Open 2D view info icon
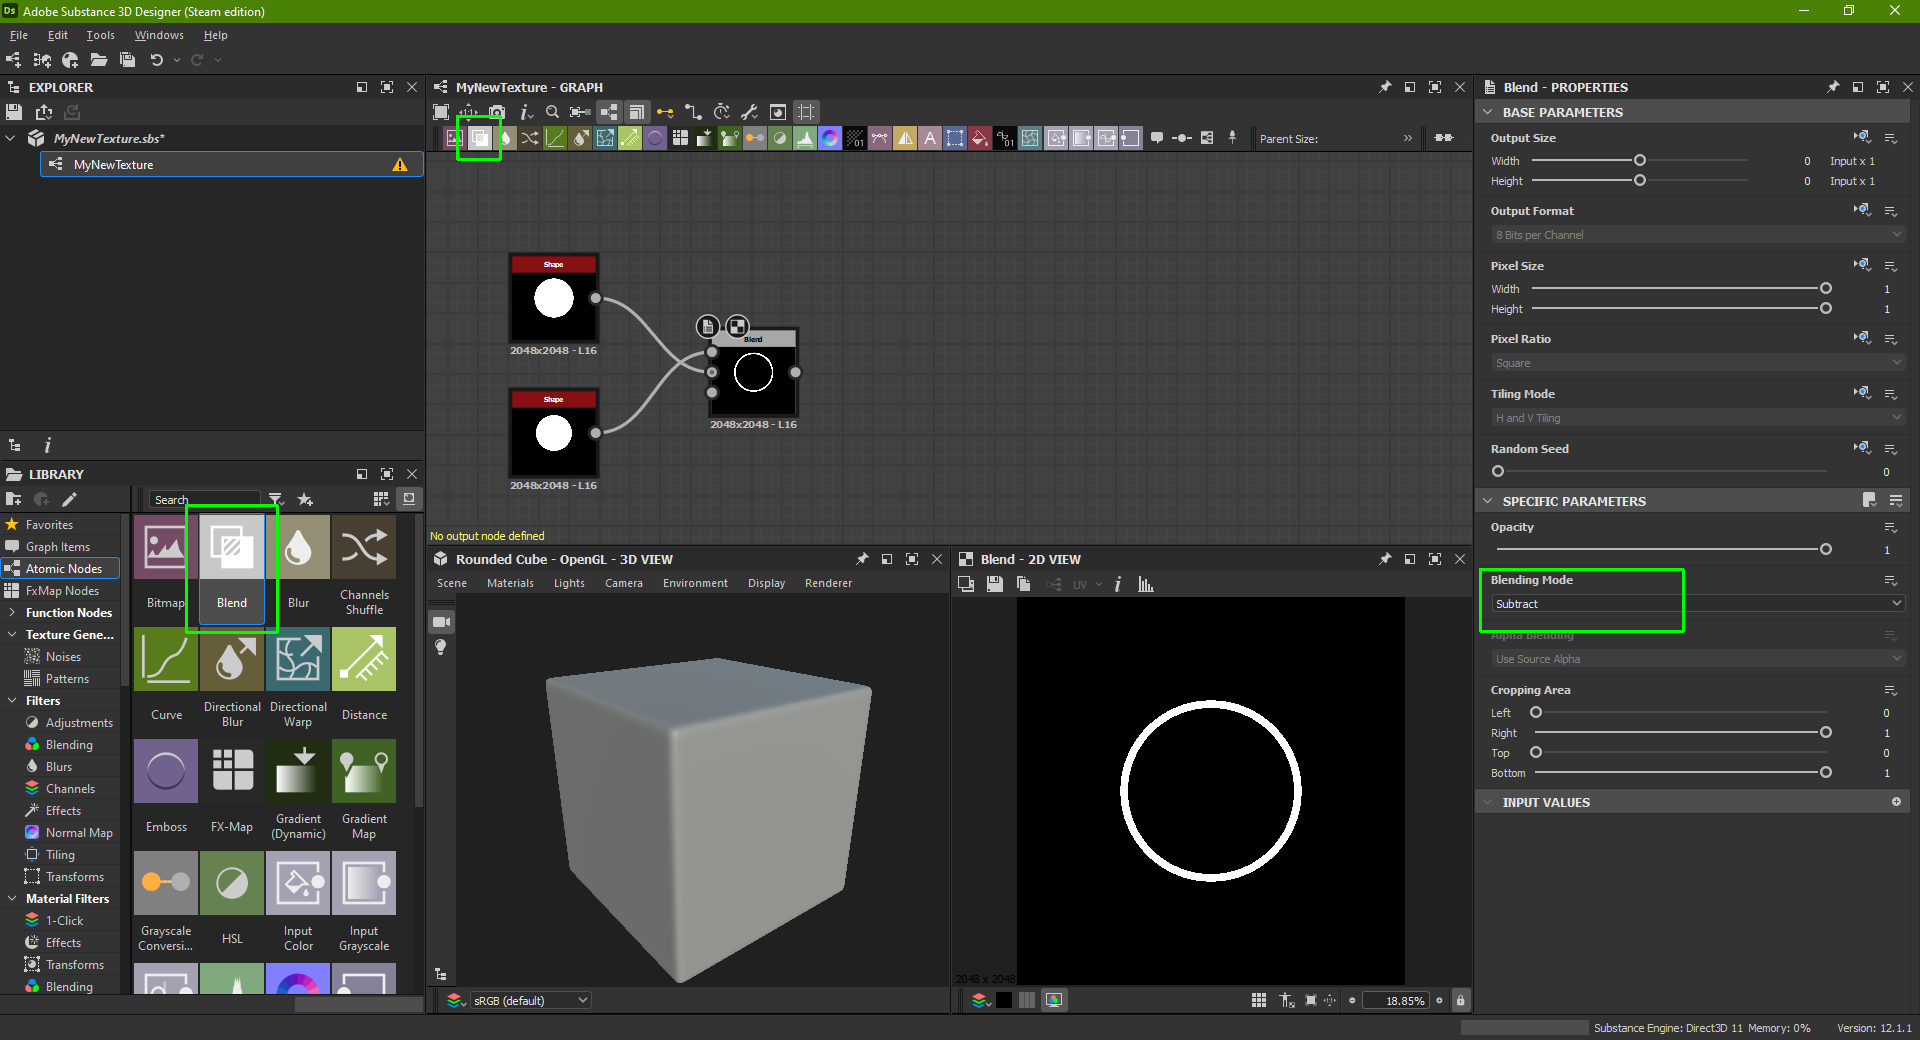Screen dimensions: 1920x1040 click(1118, 584)
